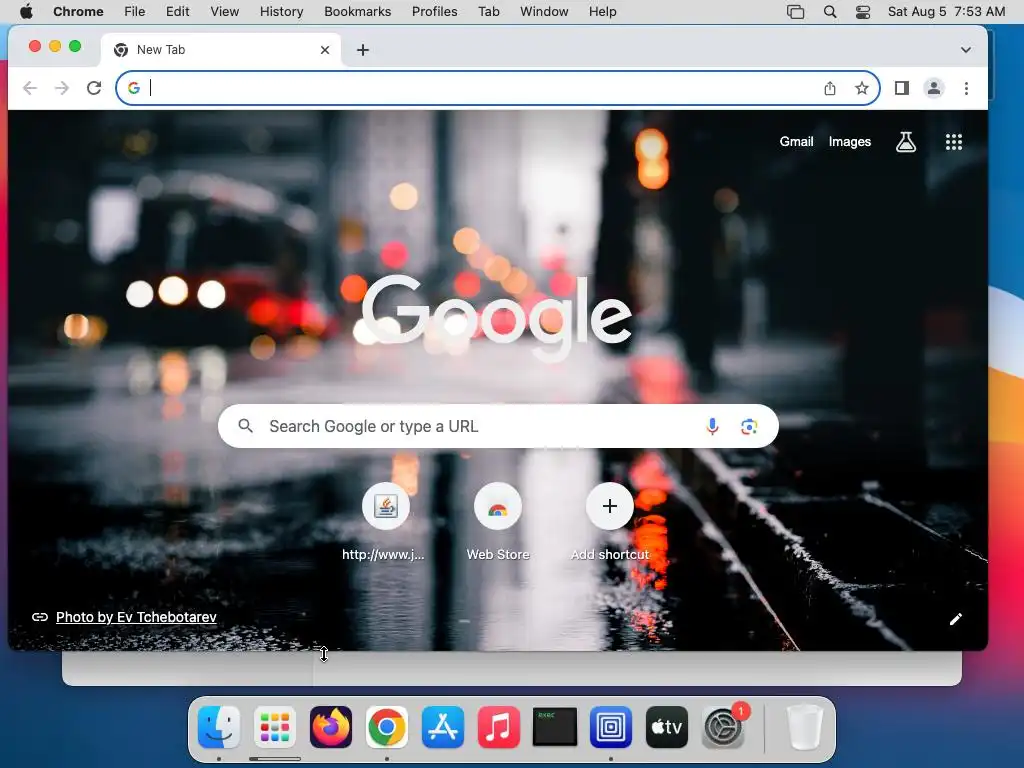Viewport: 1024px width, 768px height.
Task: Customize this page with the pencil icon
Action: pos(955,618)
